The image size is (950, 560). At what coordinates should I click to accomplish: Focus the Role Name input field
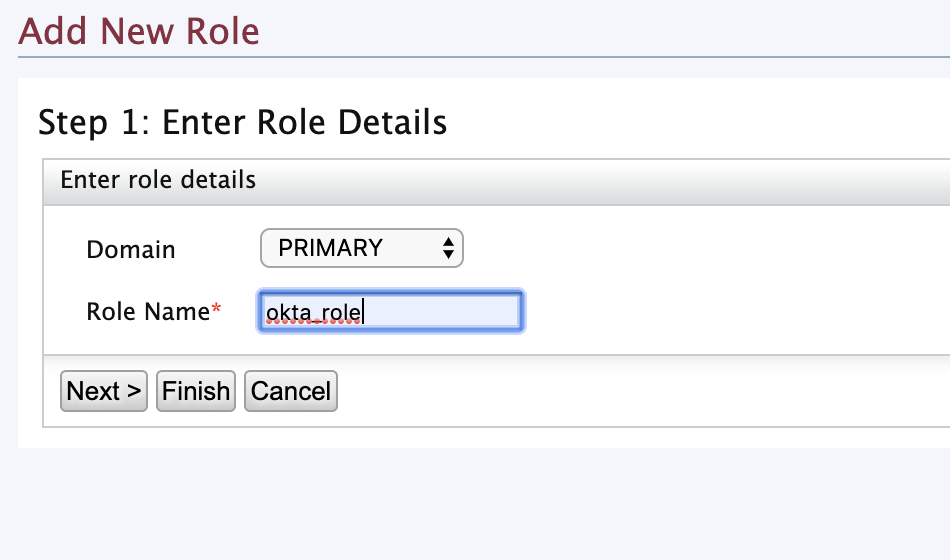click(390, 312)
